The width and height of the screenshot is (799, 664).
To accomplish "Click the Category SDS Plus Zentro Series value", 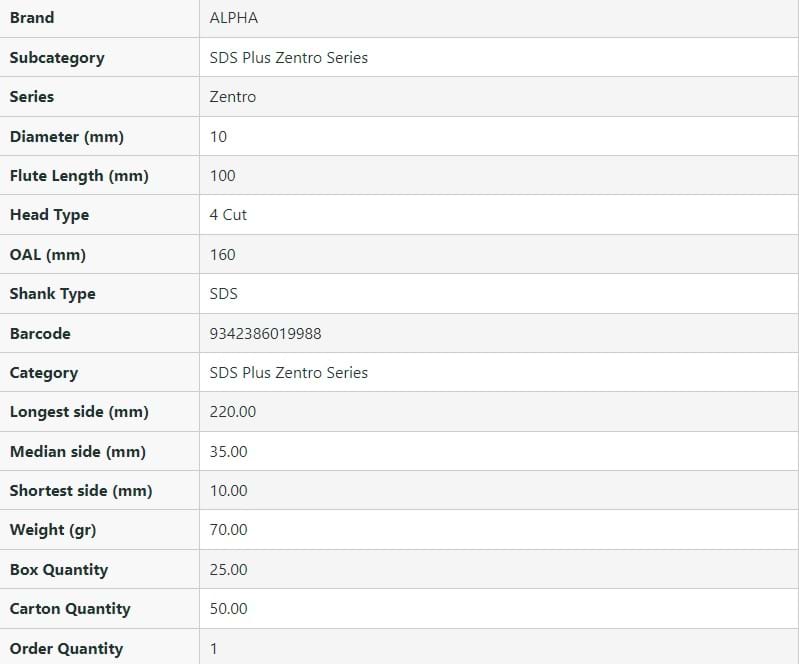I will 288,373.
